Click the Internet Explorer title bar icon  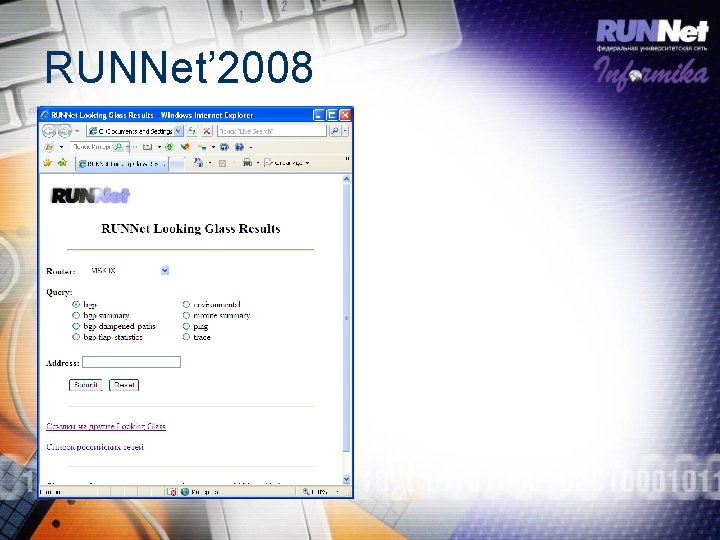point(45,114)
